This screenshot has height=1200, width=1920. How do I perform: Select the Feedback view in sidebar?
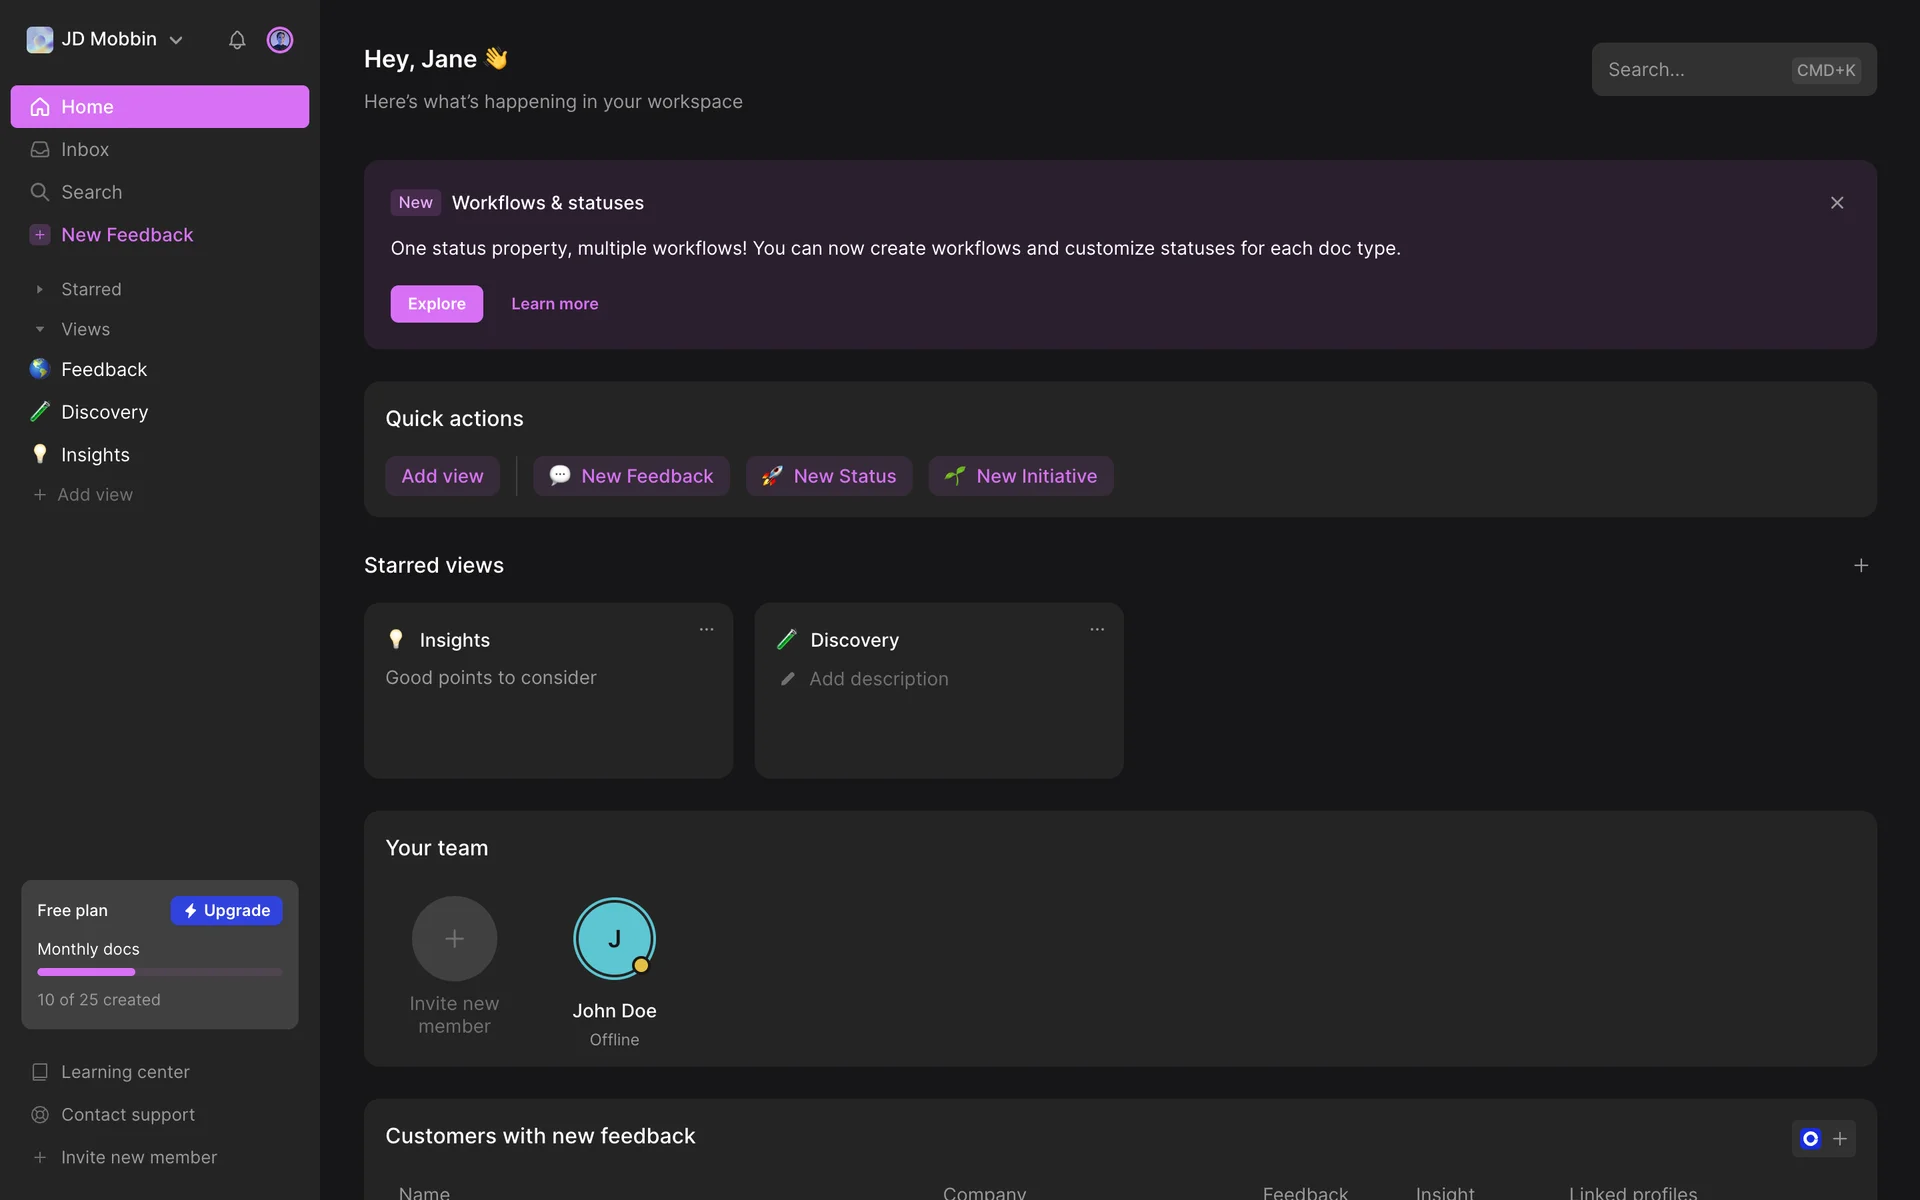point(104,370)
